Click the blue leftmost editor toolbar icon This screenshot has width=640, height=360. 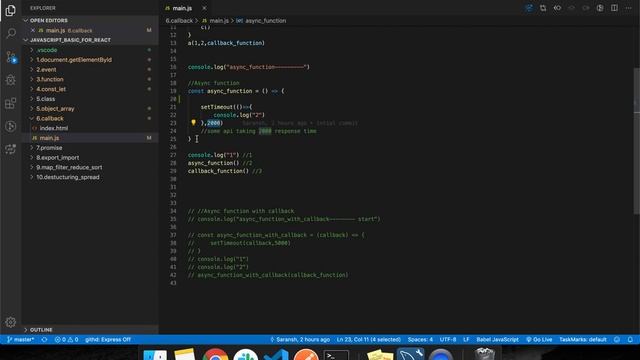click(529, 8)
